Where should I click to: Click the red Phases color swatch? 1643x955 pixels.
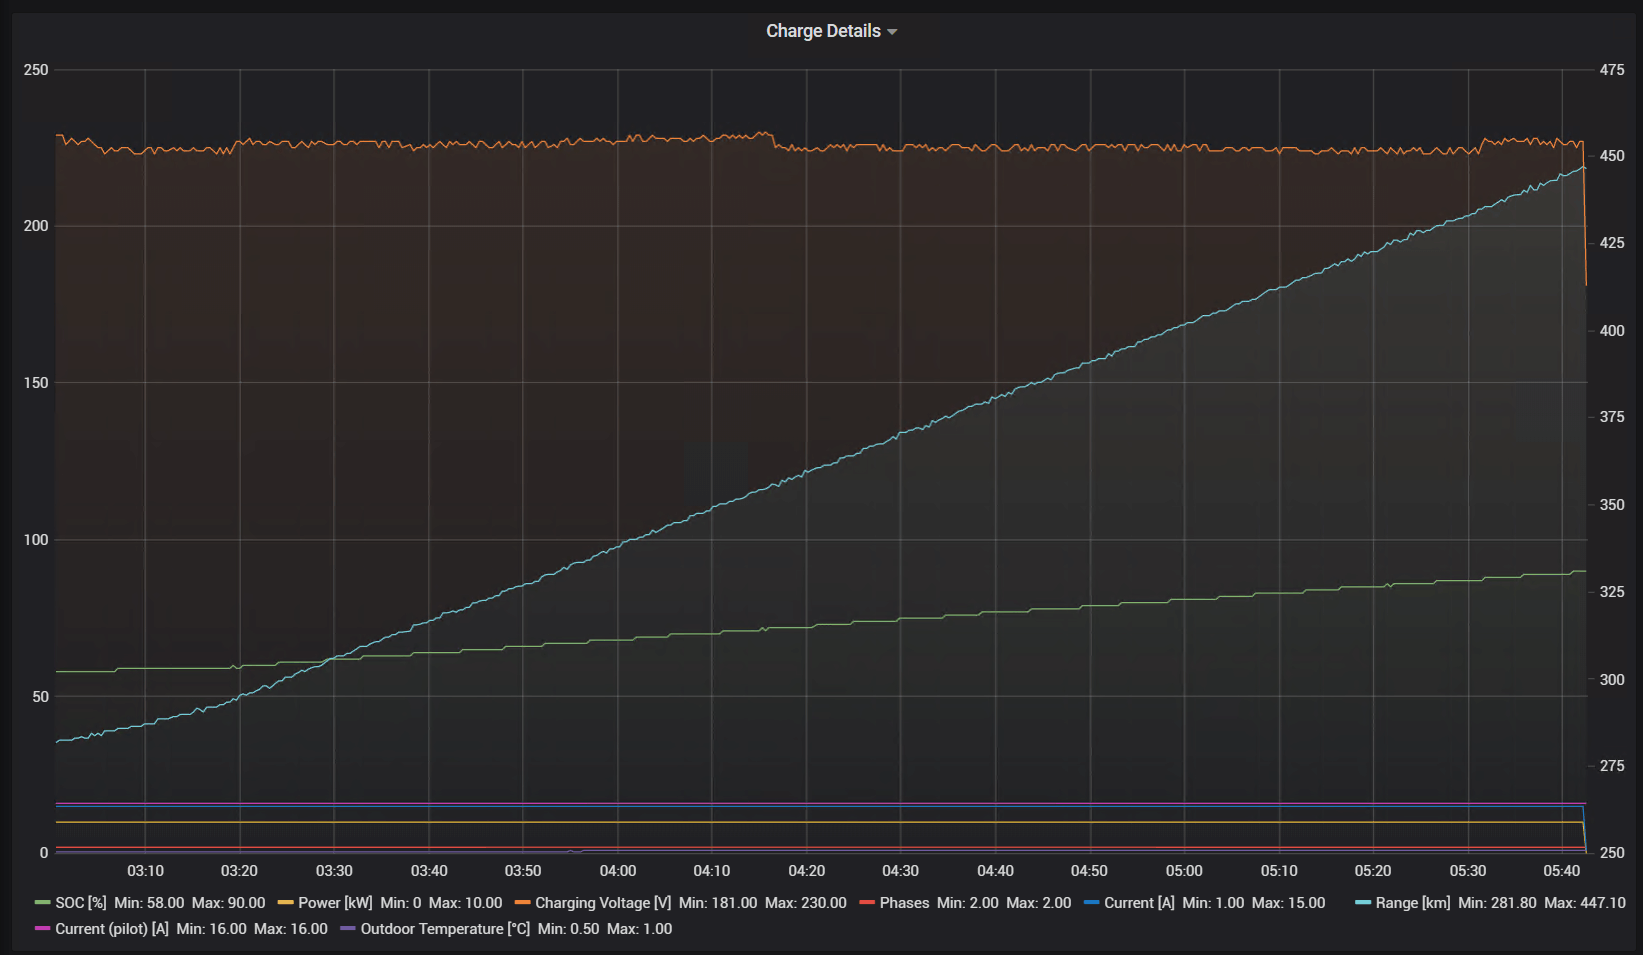tap(866, 903)
